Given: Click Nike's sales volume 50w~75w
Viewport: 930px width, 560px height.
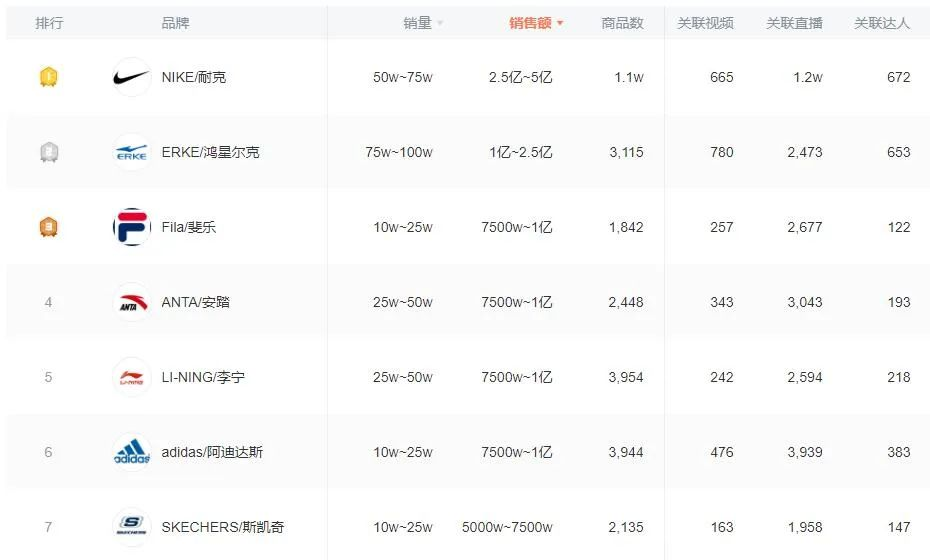Looking at the screenshot, I should (403, 77).
